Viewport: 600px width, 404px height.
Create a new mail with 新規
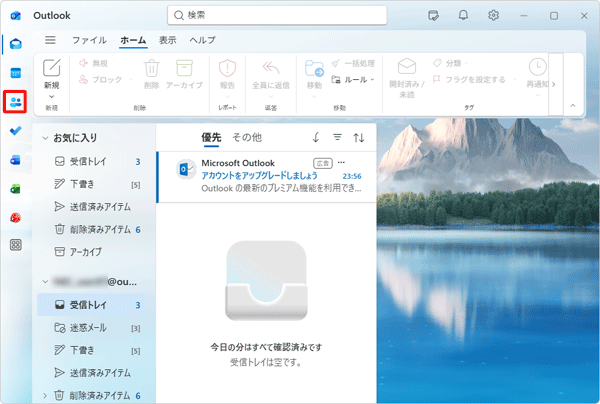tap(51, 74)
